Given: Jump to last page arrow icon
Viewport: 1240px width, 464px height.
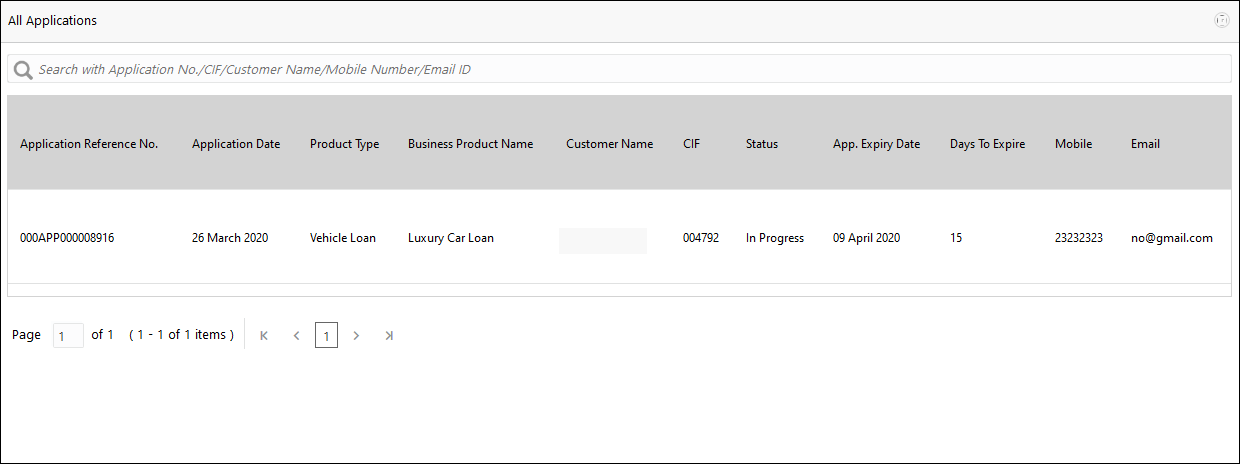Looking at the screenshot, I should click(x=389, y=336).
